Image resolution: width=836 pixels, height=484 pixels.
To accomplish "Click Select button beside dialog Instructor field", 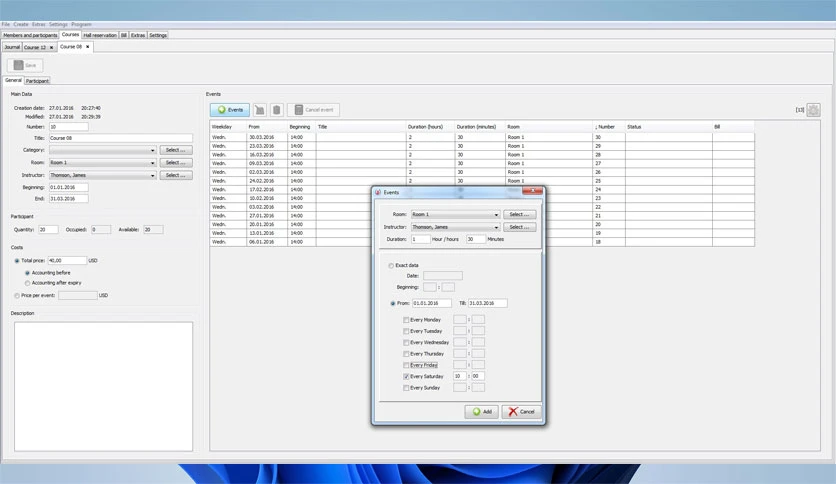I will [x=519, y=227].
